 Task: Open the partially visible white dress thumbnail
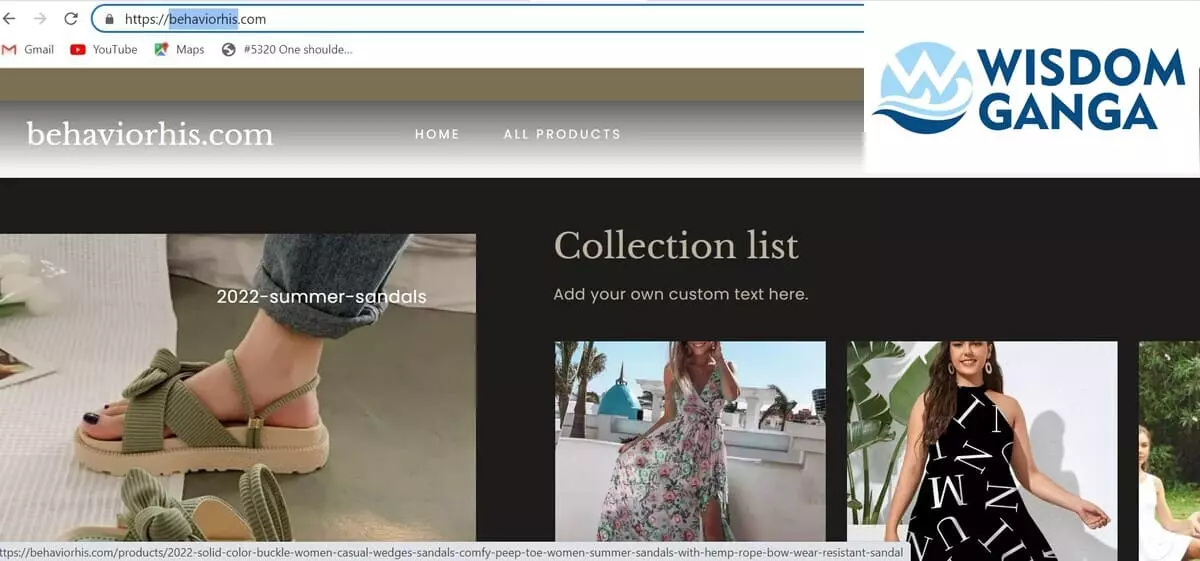(1169, 450)
